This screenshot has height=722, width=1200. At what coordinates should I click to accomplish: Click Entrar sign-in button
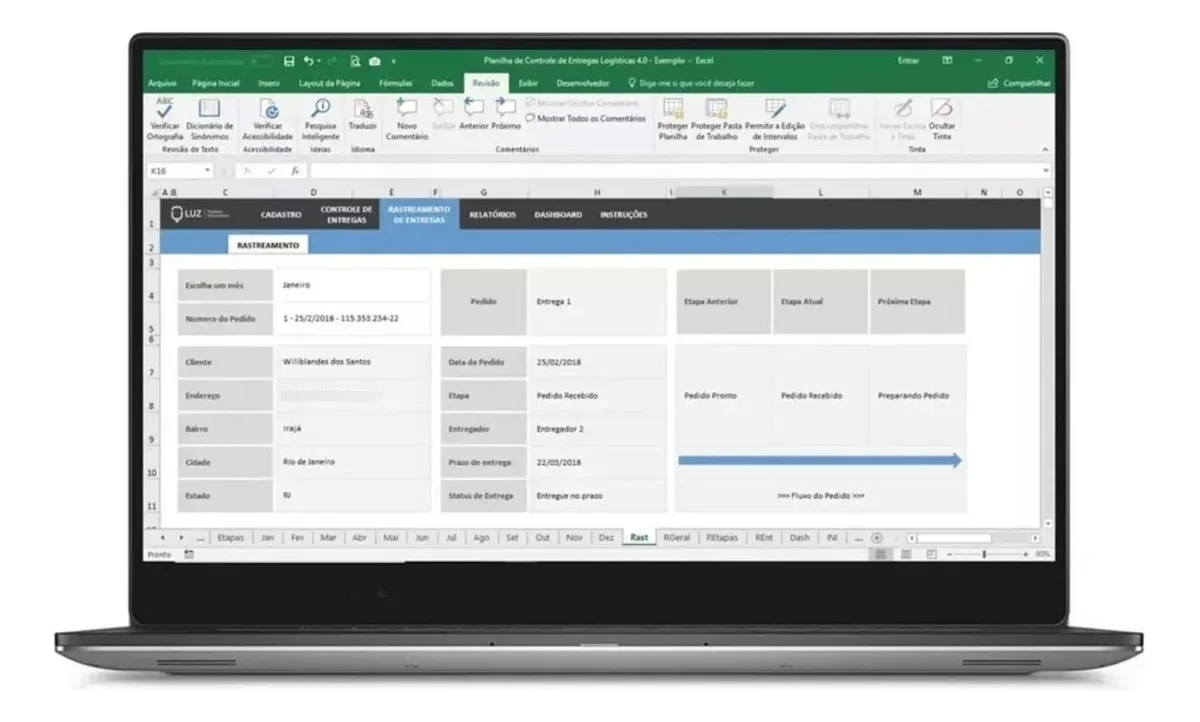pyautogui.click(x=908, y=61)
